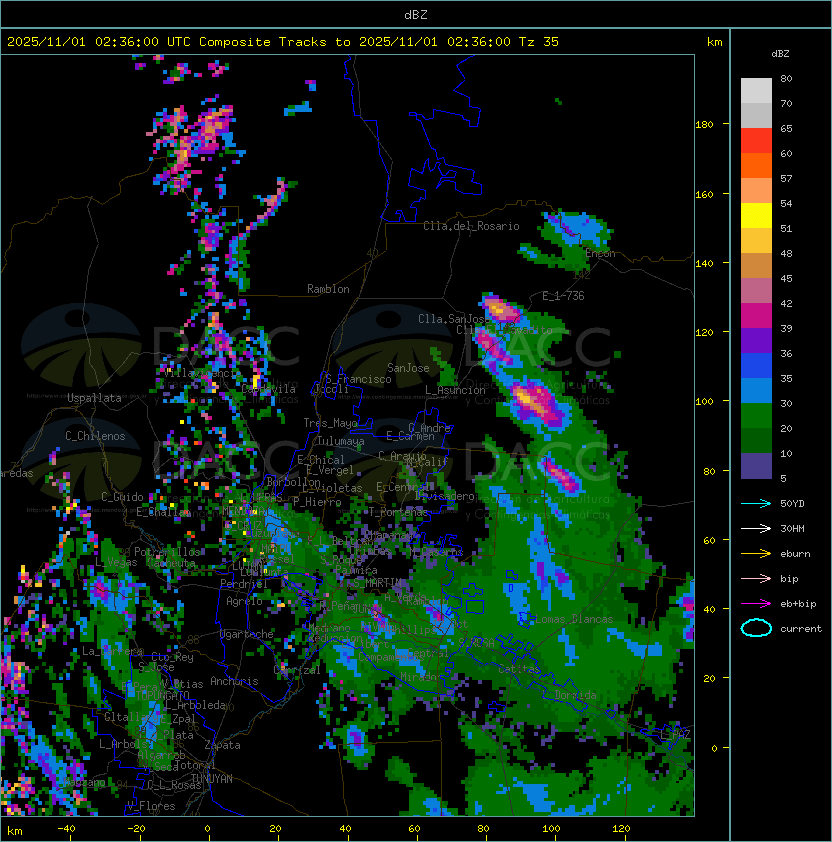Click the Perdriel town label
The width and height of the screenshot is (832, 842).
point(244,584)
